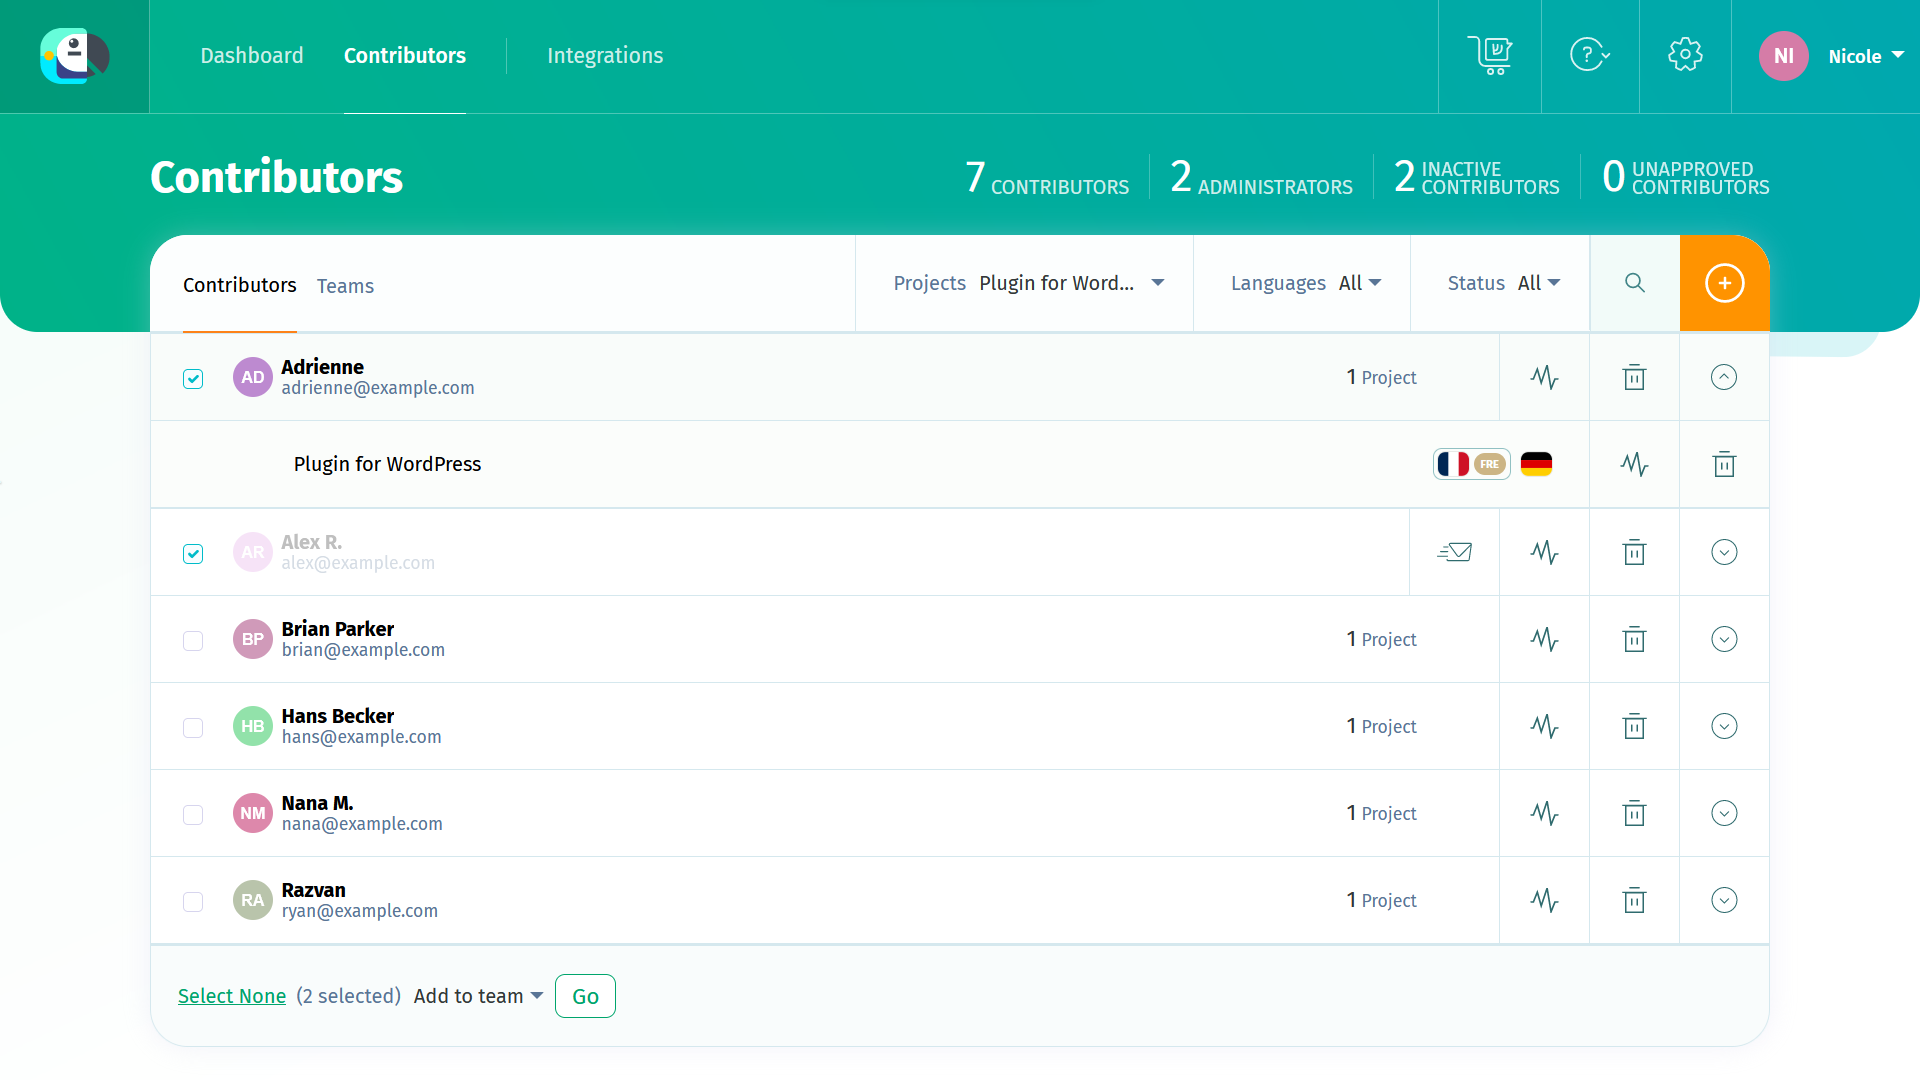
Task: Open Integrations in top navigation
Action: click(x=605, y=56)
